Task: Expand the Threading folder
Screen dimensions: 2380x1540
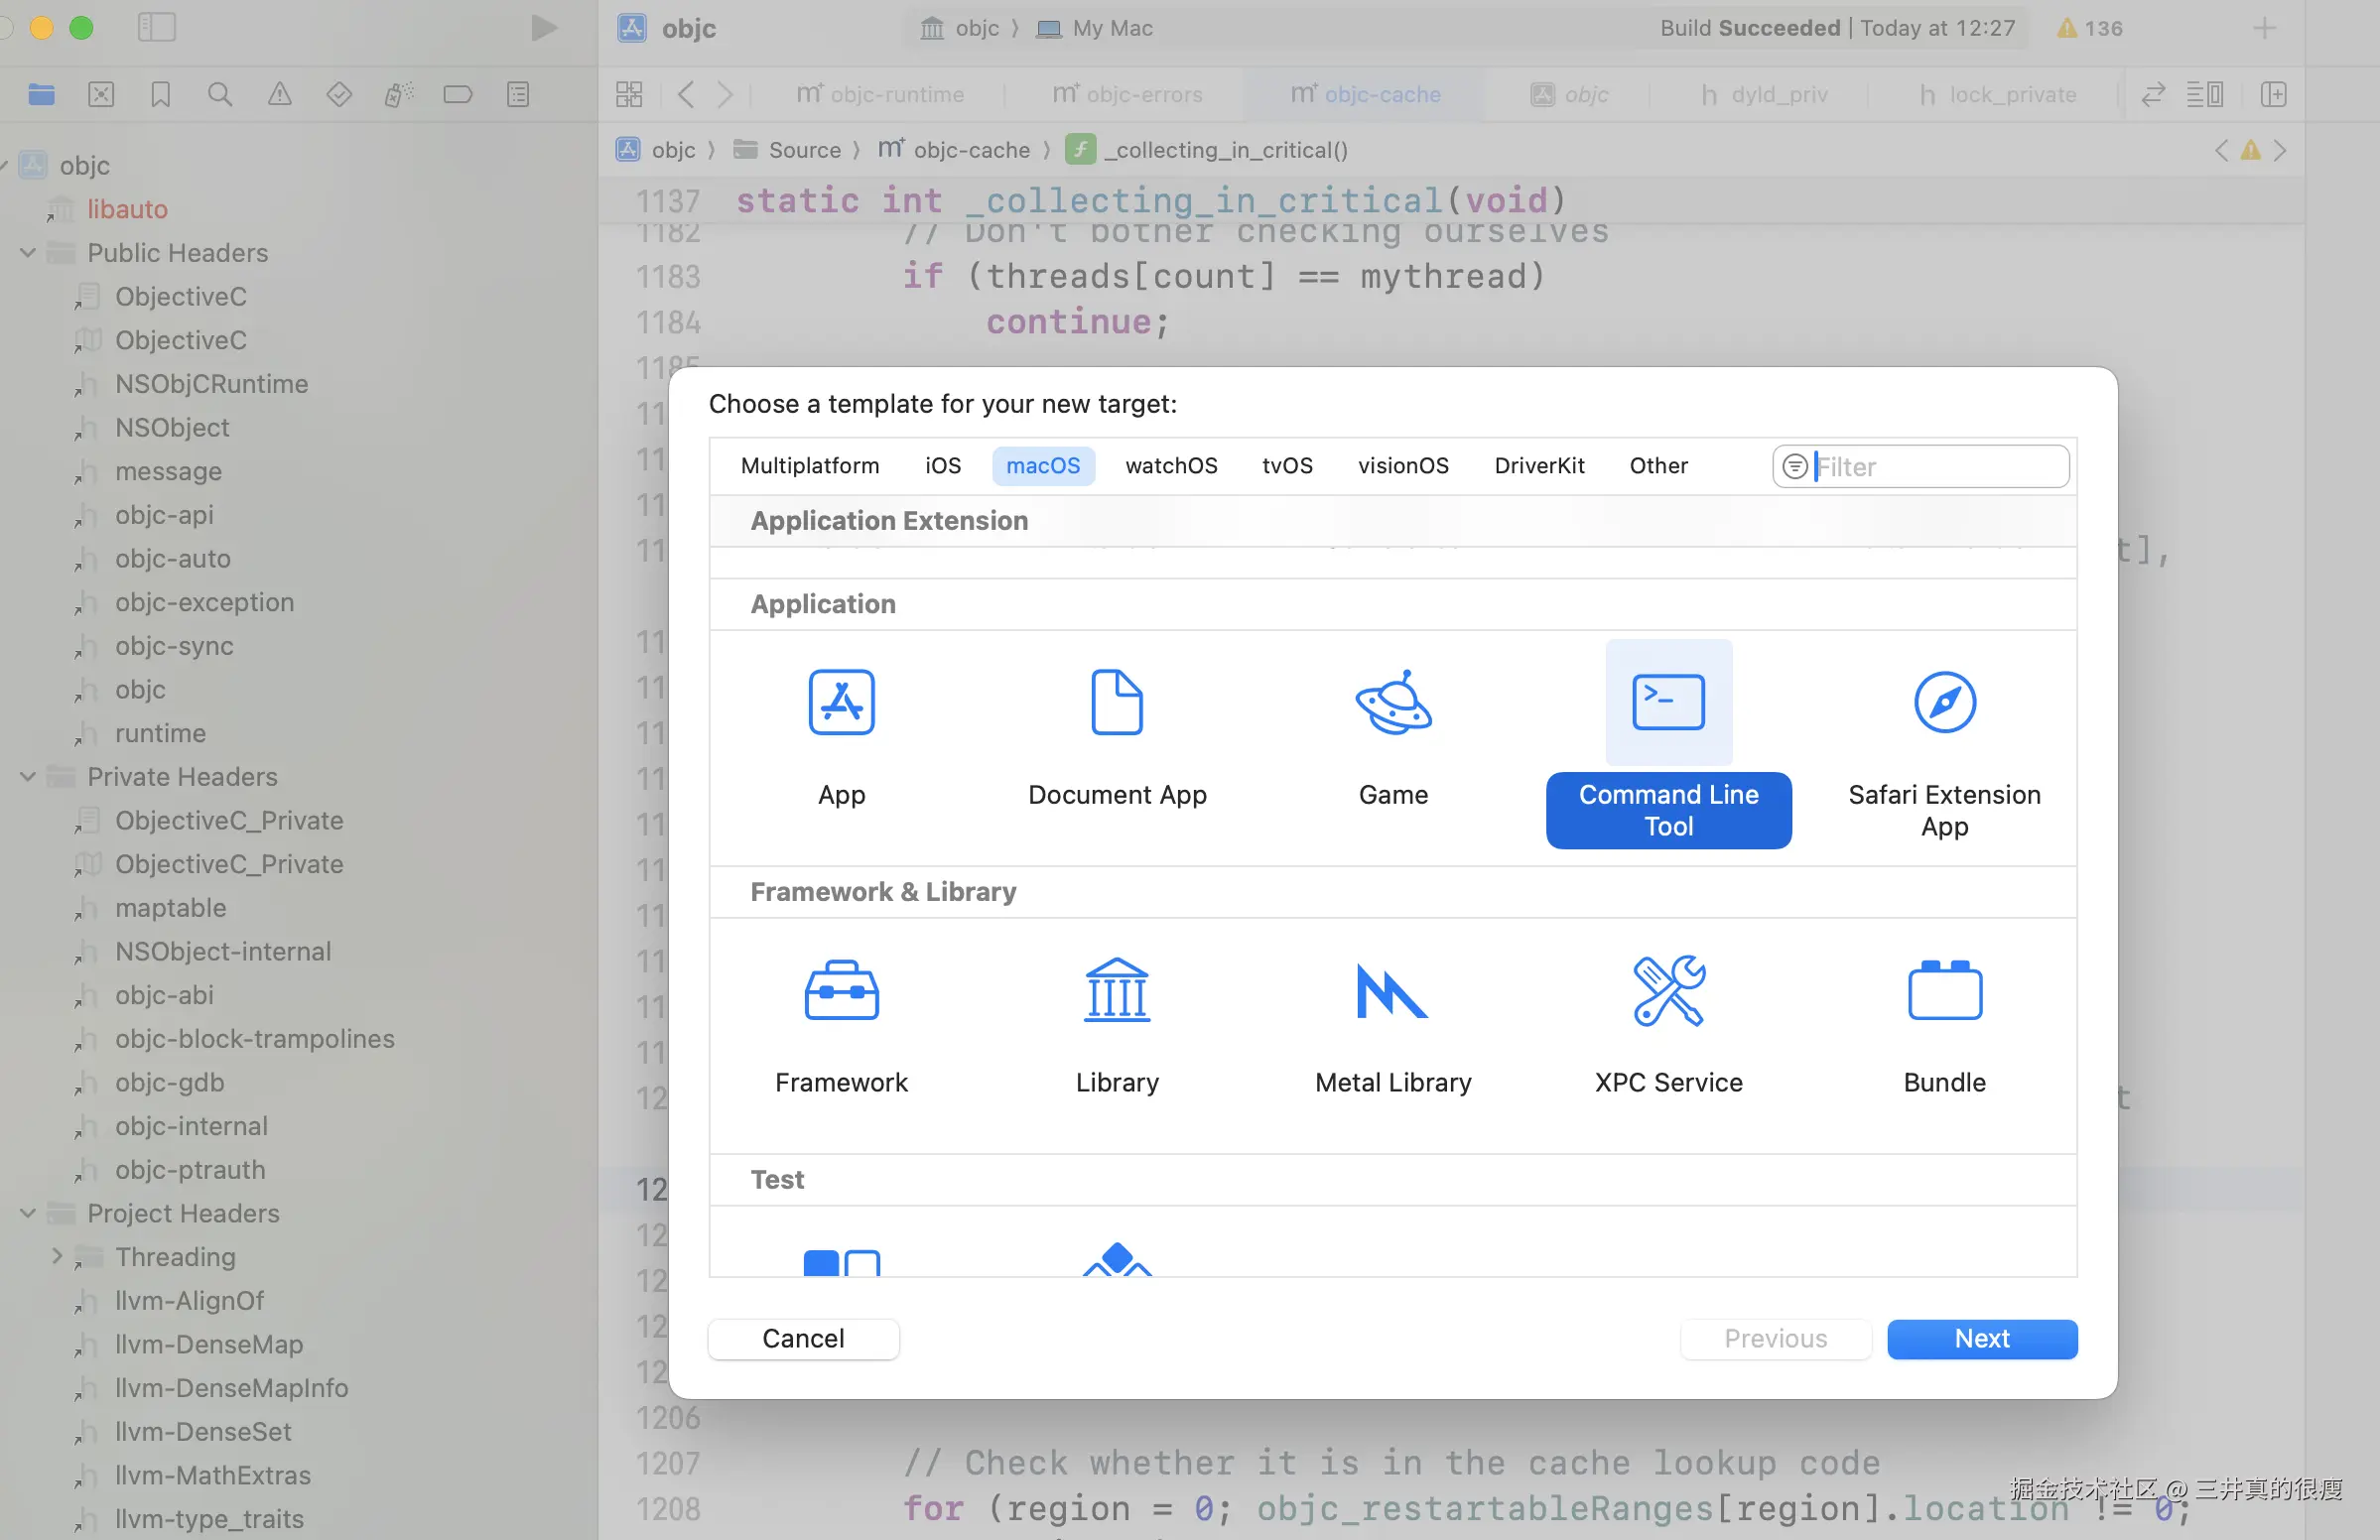Action: 56,1257
